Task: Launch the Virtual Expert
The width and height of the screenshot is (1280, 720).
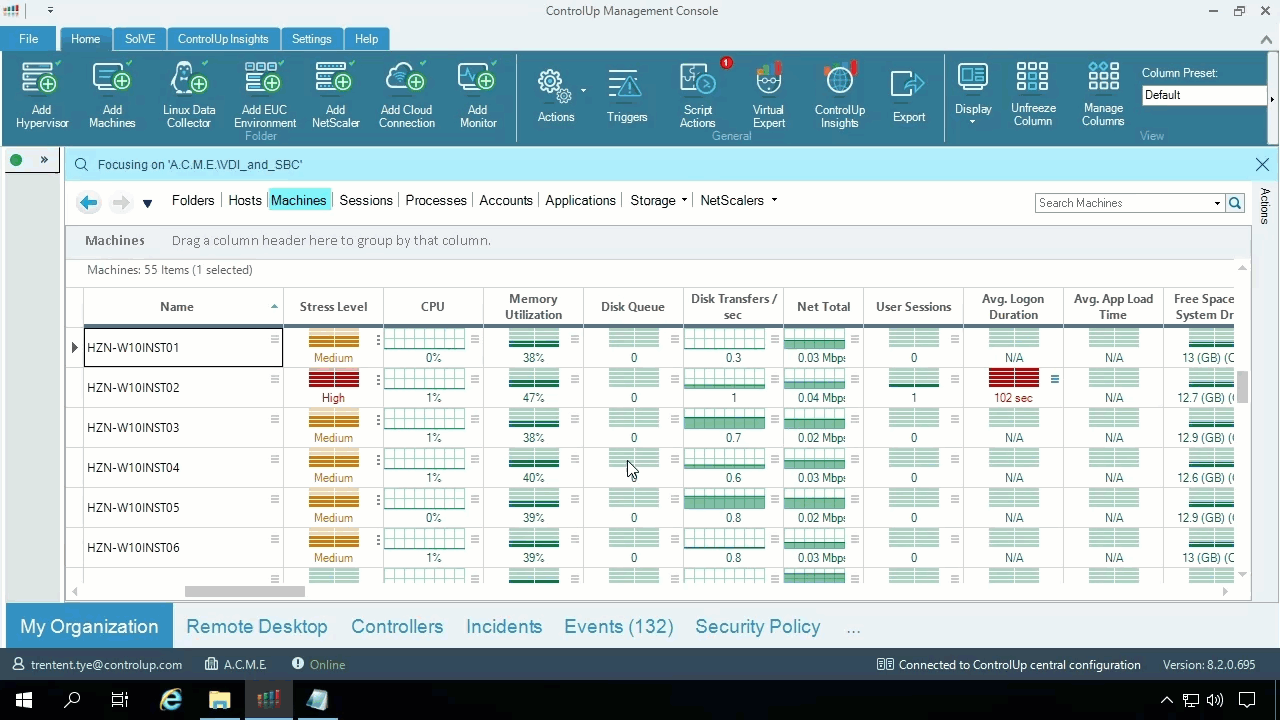Action: (x=768, y=95)
